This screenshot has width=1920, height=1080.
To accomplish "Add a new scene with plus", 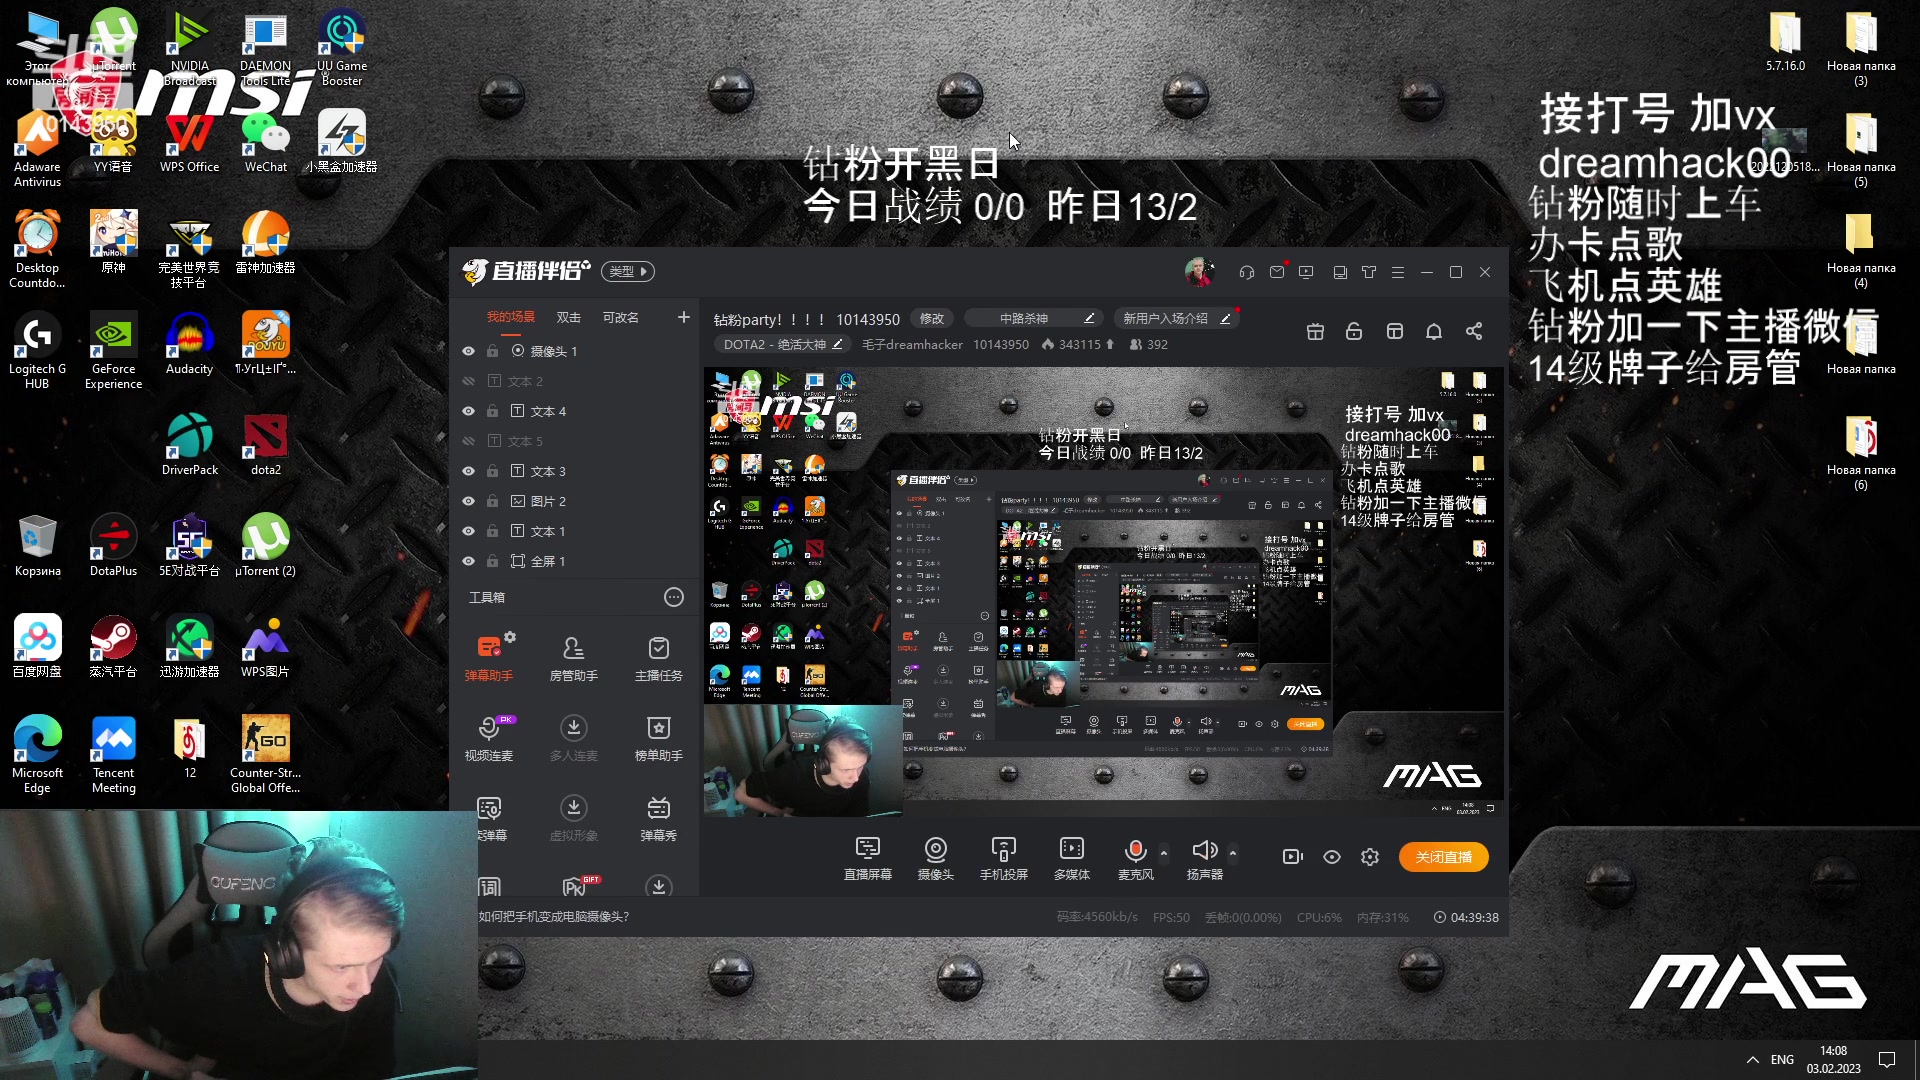I will [x=683, y=317].
